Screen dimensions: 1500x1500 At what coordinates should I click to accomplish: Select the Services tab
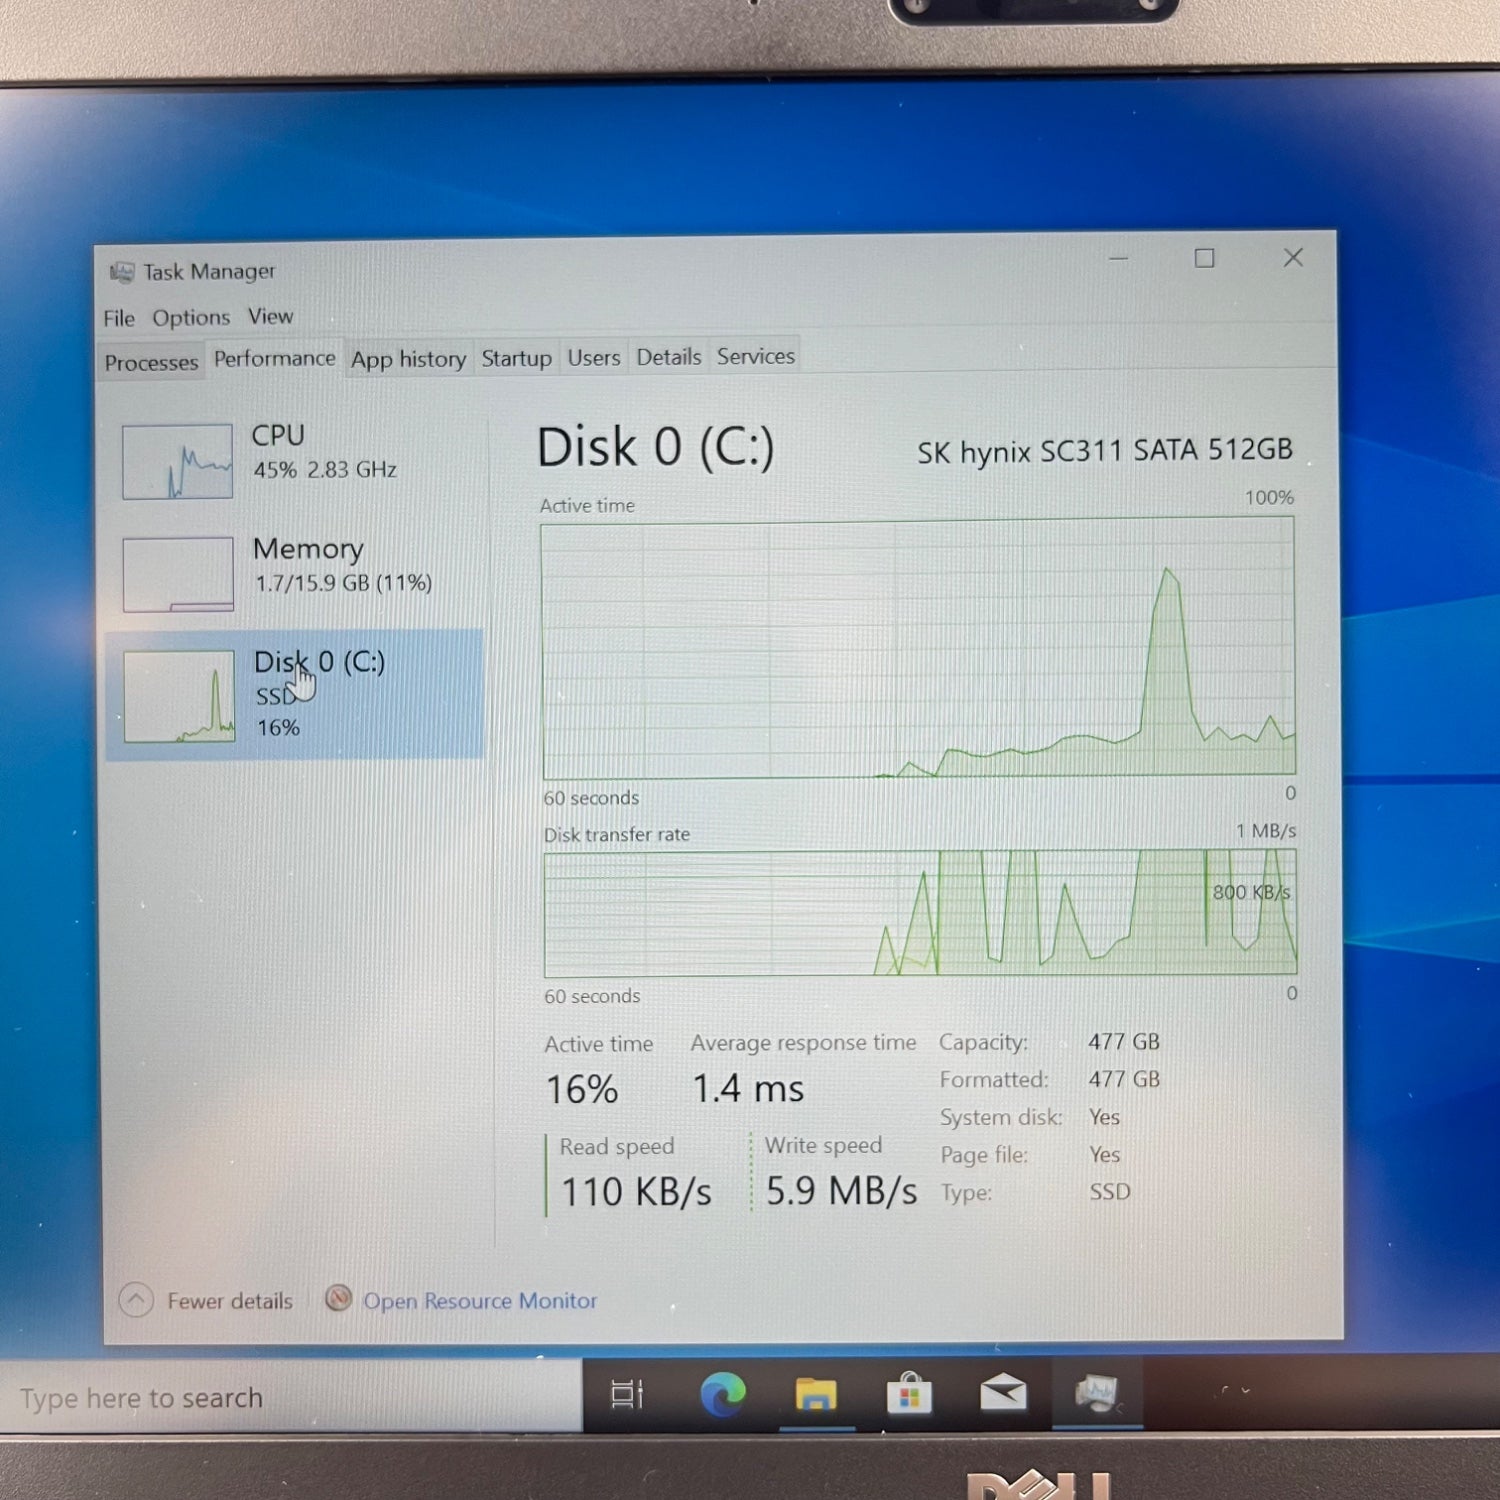coord(755,356)
